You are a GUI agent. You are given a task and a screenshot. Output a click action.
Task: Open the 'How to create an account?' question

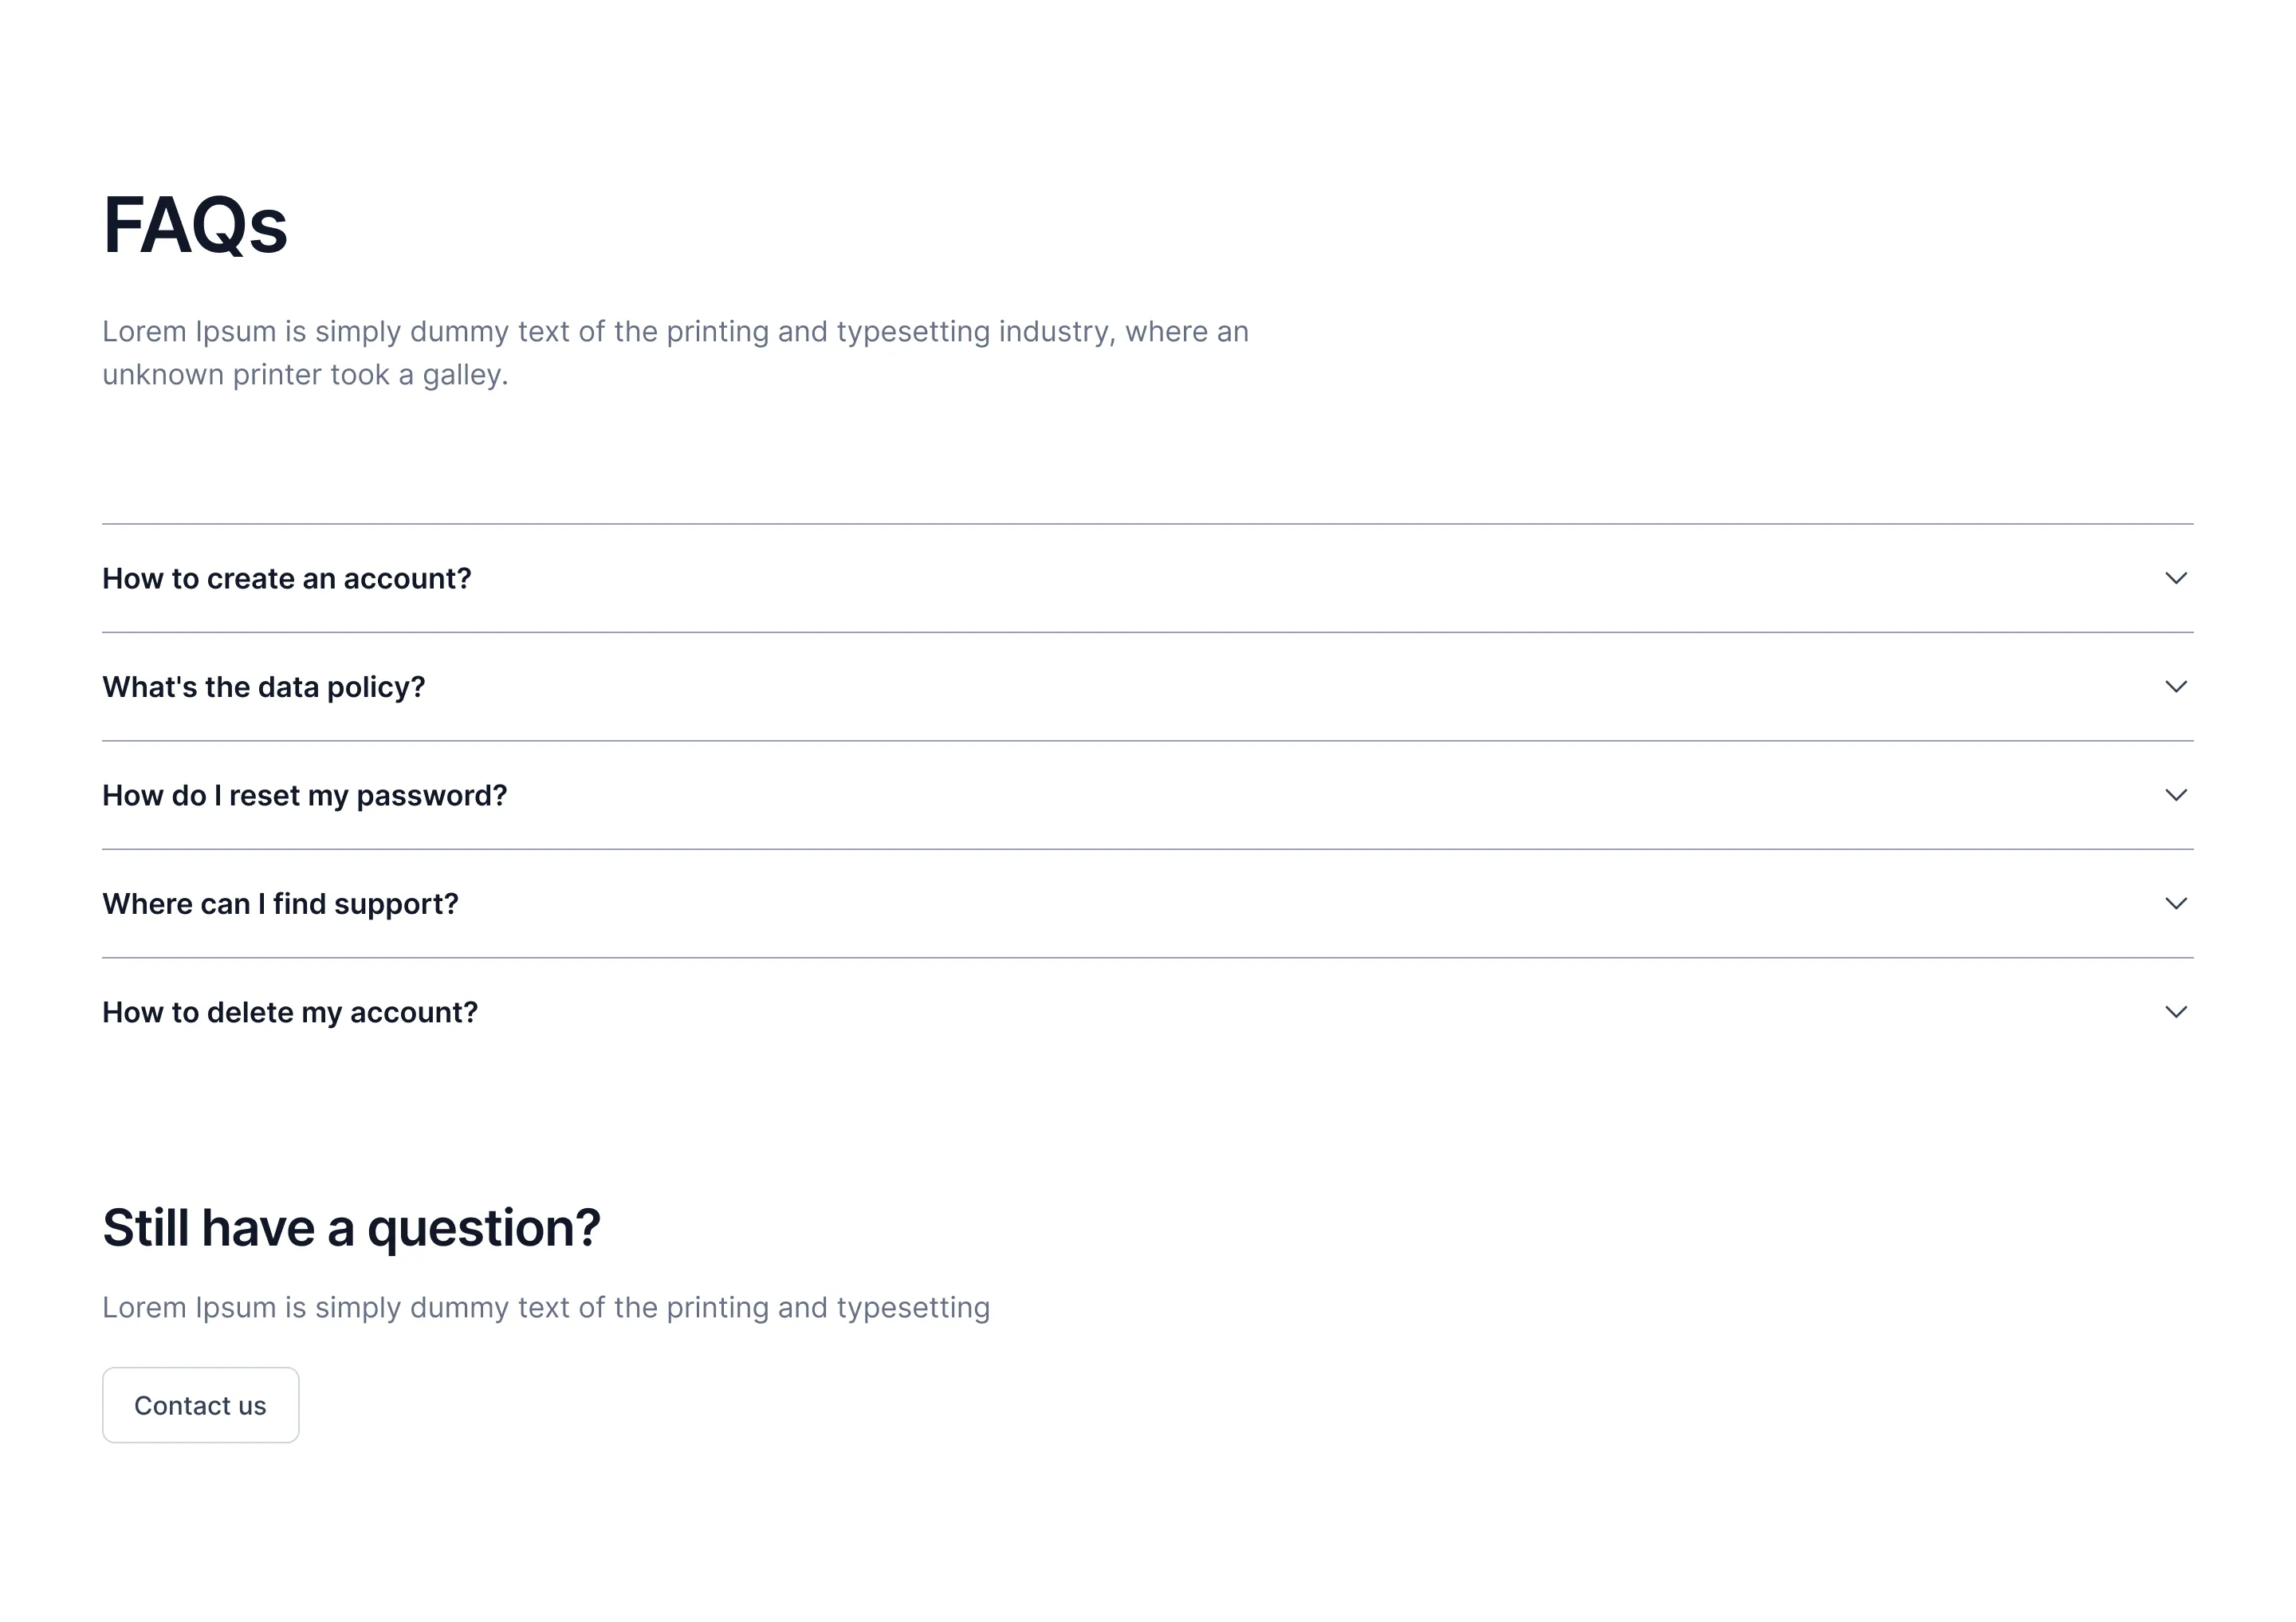tap(286, 578)
